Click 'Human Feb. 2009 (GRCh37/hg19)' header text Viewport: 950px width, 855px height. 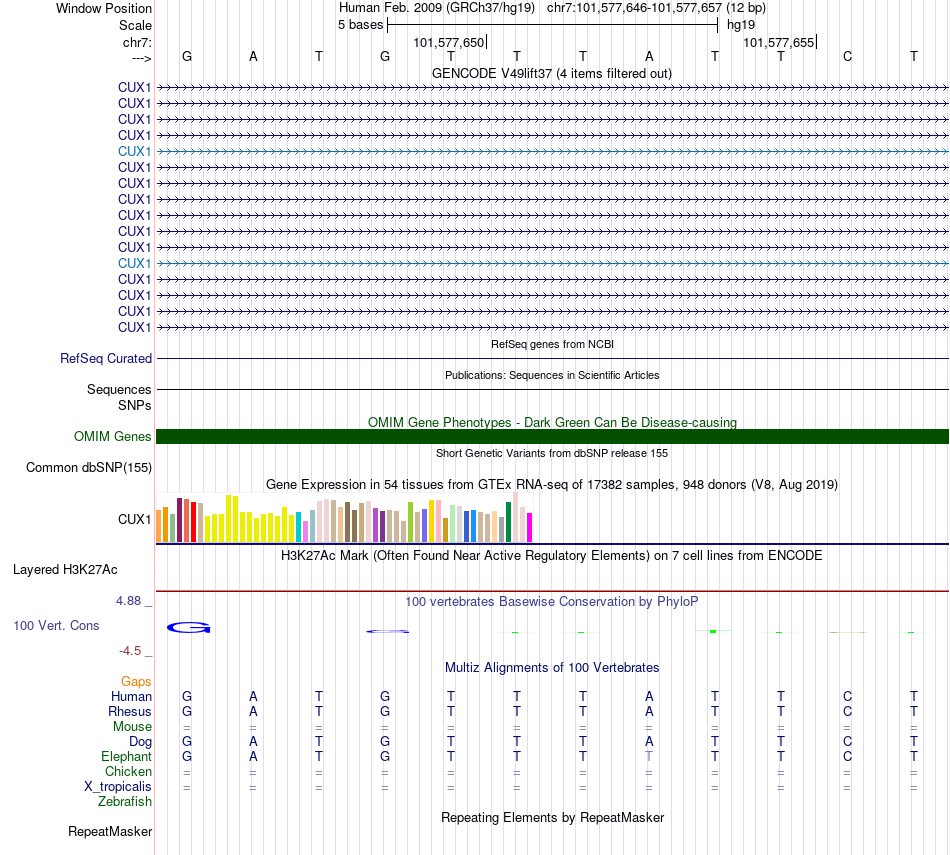pyautogui.click(x=437, y=8)
